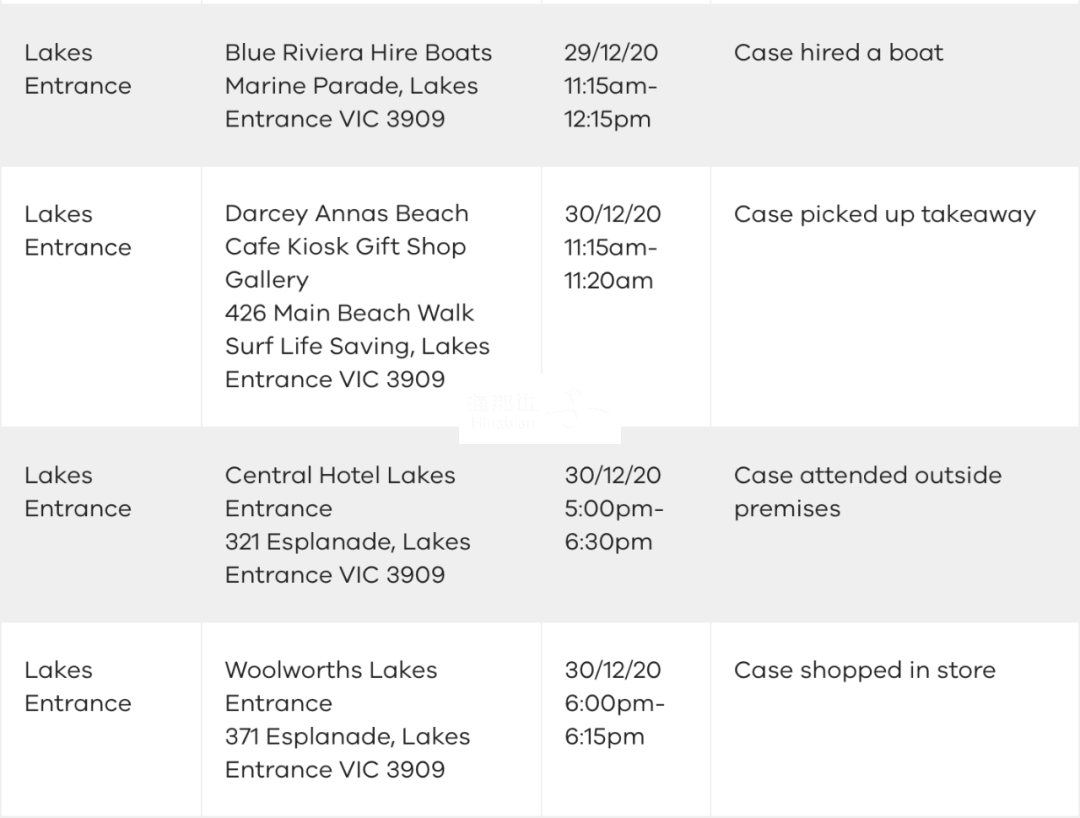Select the 'Case shopped in store' note
The height and width of the screenshot is (818, 1080).
864,670
